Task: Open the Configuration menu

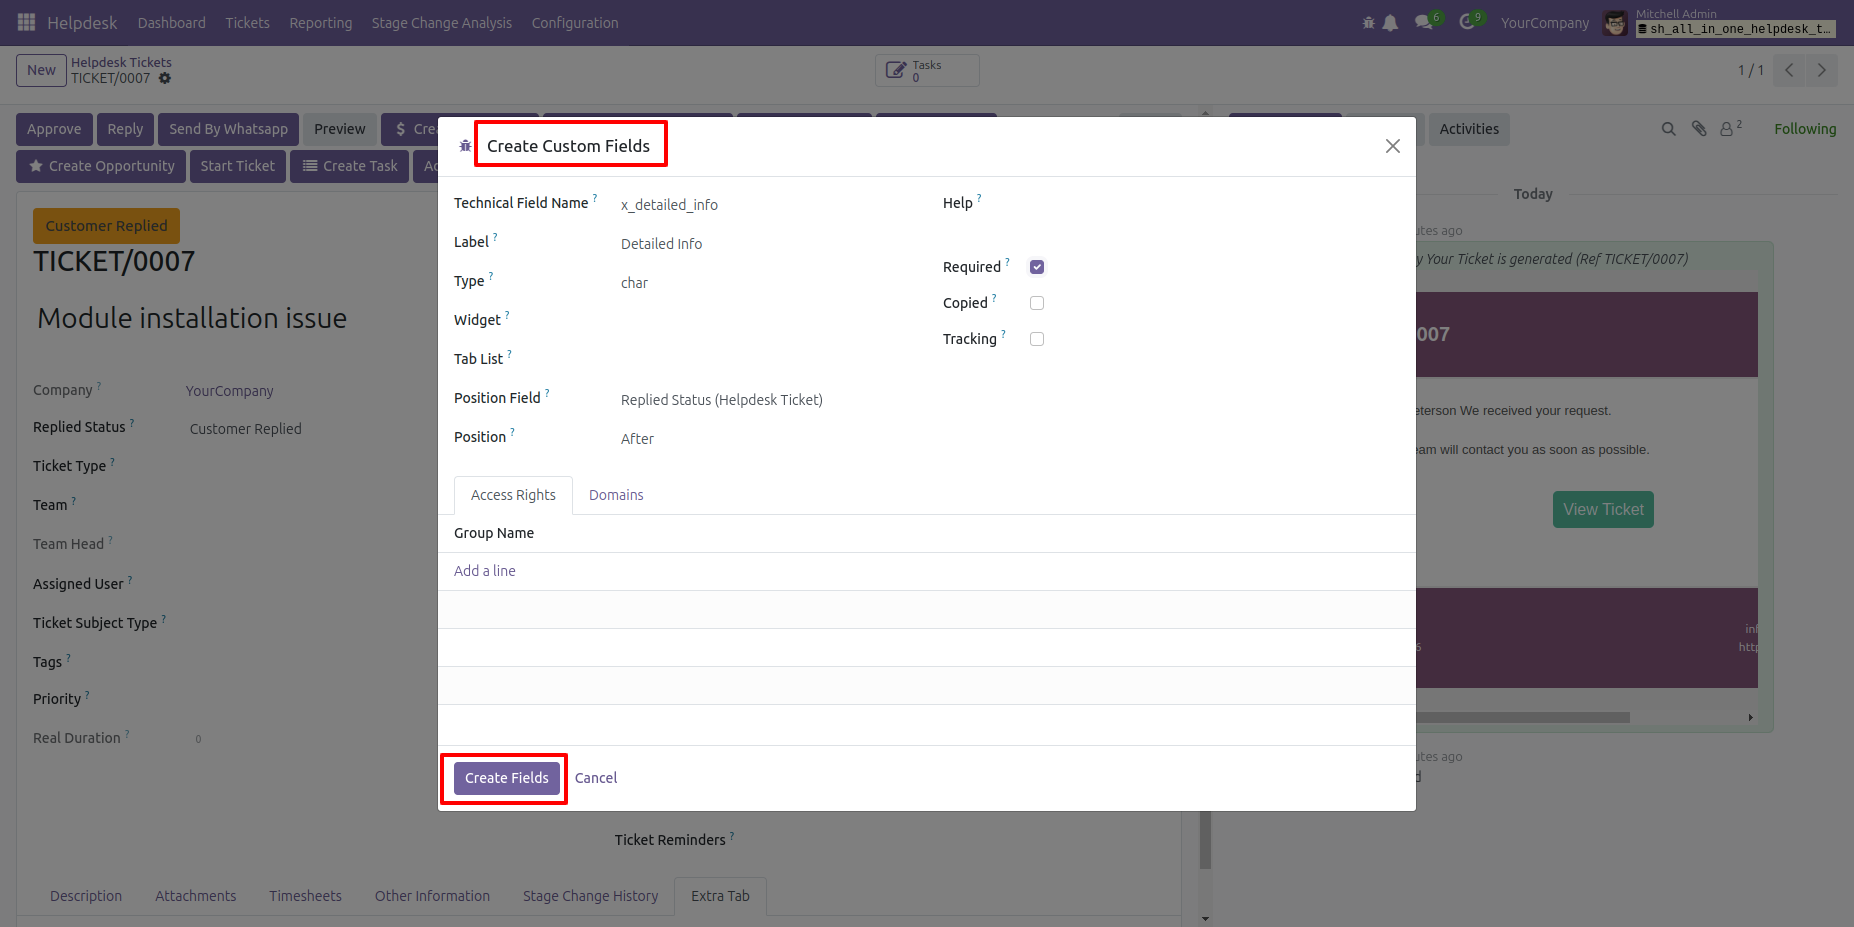Action: [x=574, y=23]
